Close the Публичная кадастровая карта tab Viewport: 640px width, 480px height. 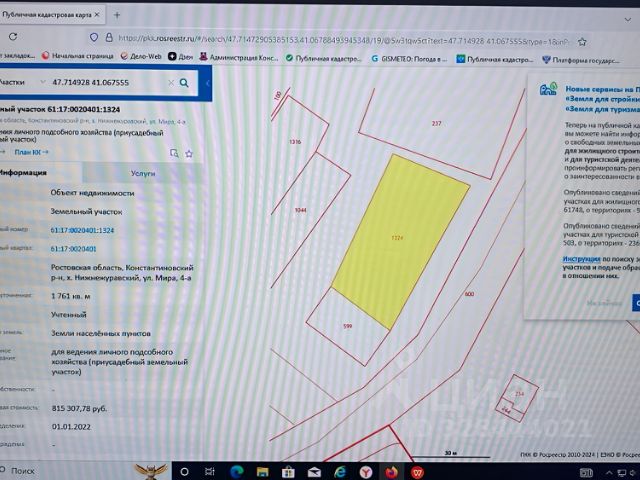(x=97, y=15)
